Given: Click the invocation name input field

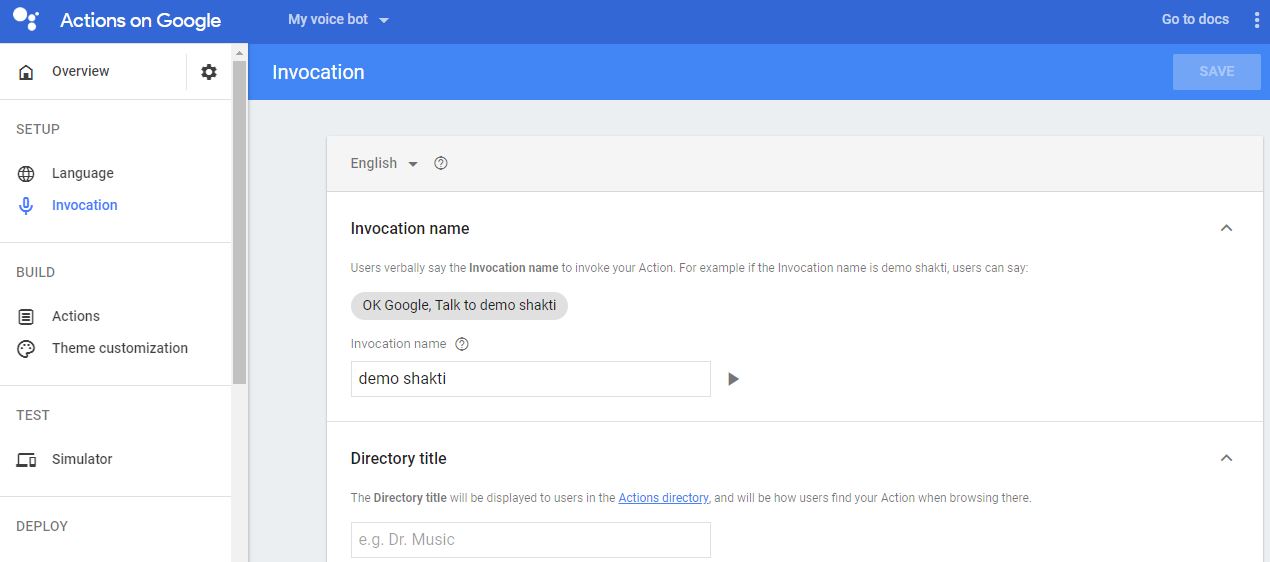Looking at the screenshot, I should [x=530, y=379].
